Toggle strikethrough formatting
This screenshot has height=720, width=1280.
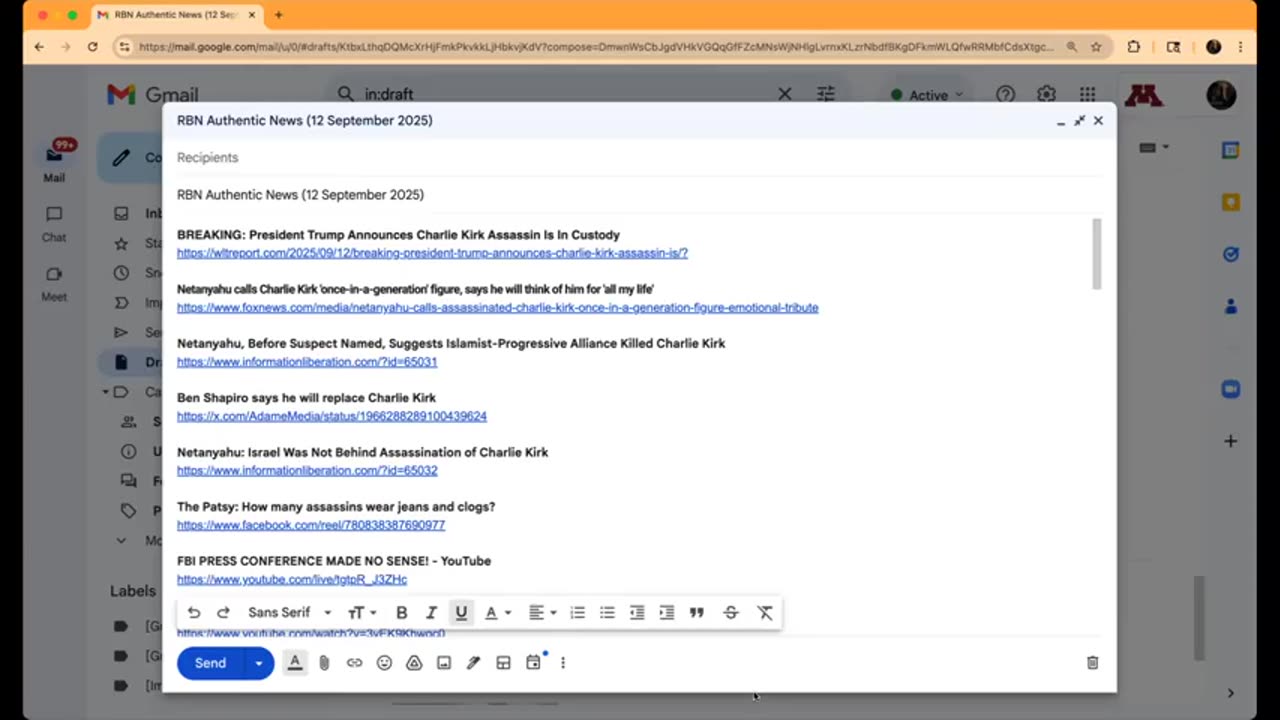731,613
